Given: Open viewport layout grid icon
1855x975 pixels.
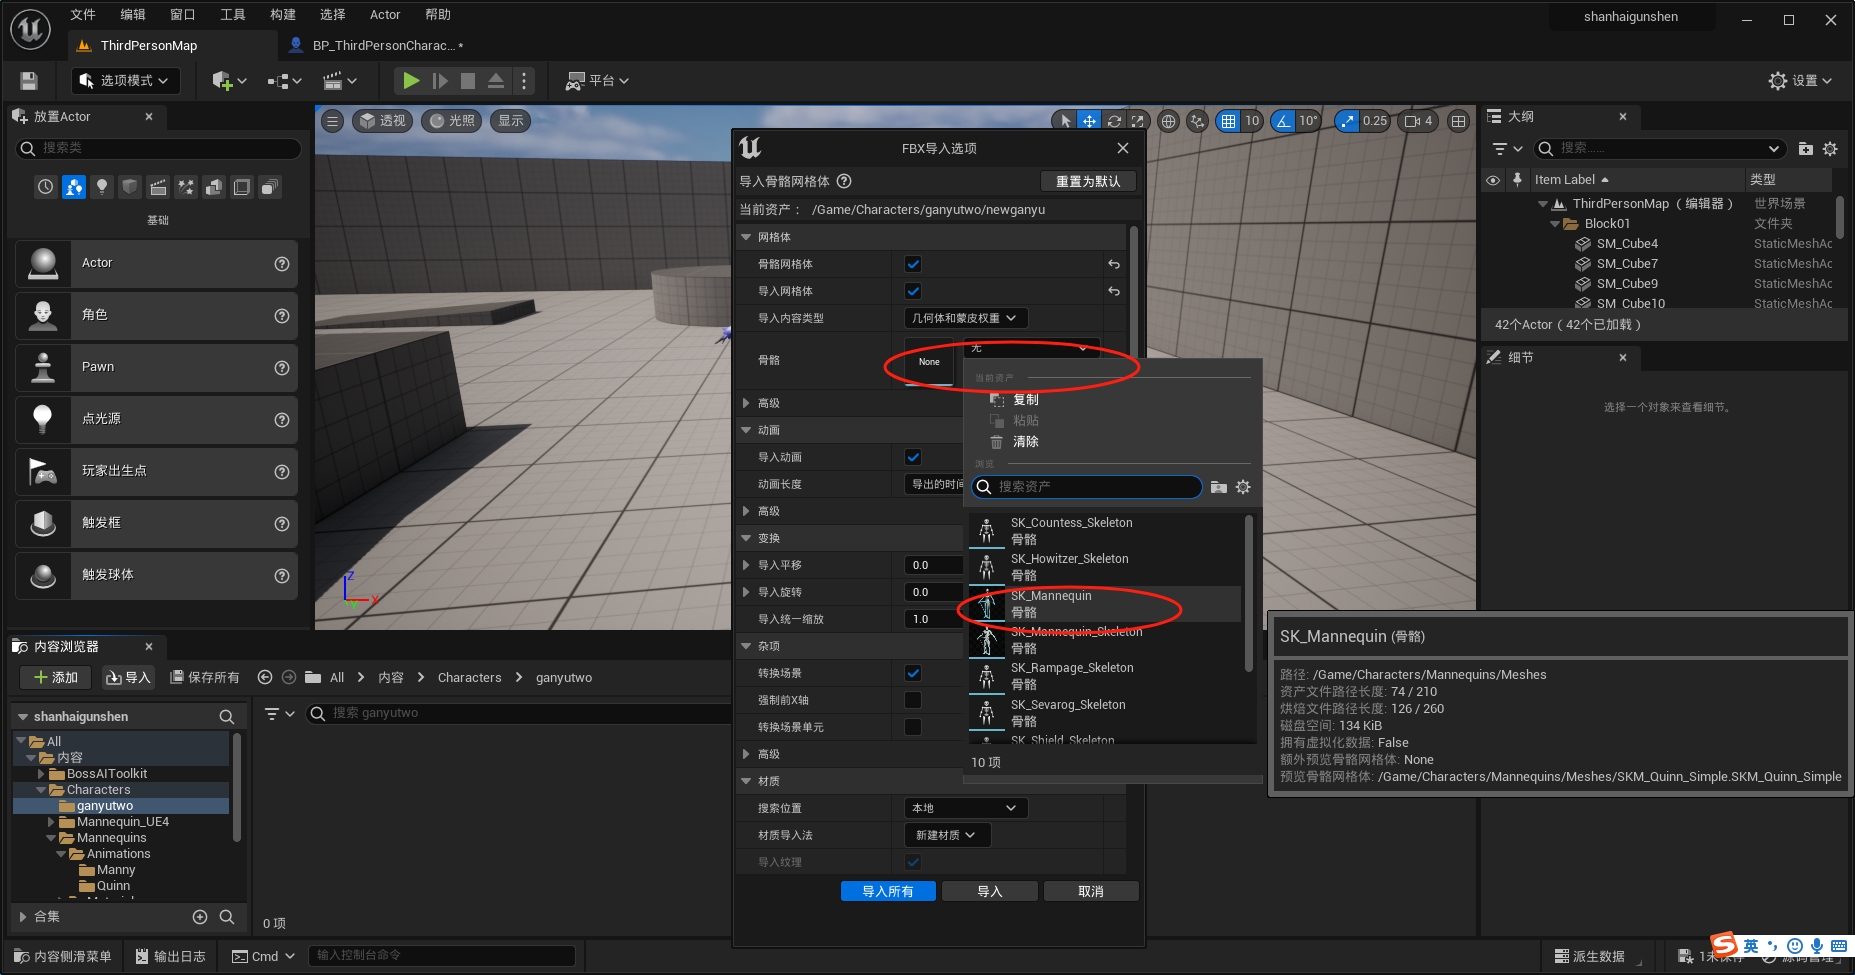Looking at the screenshot, I should (1458, 121).
